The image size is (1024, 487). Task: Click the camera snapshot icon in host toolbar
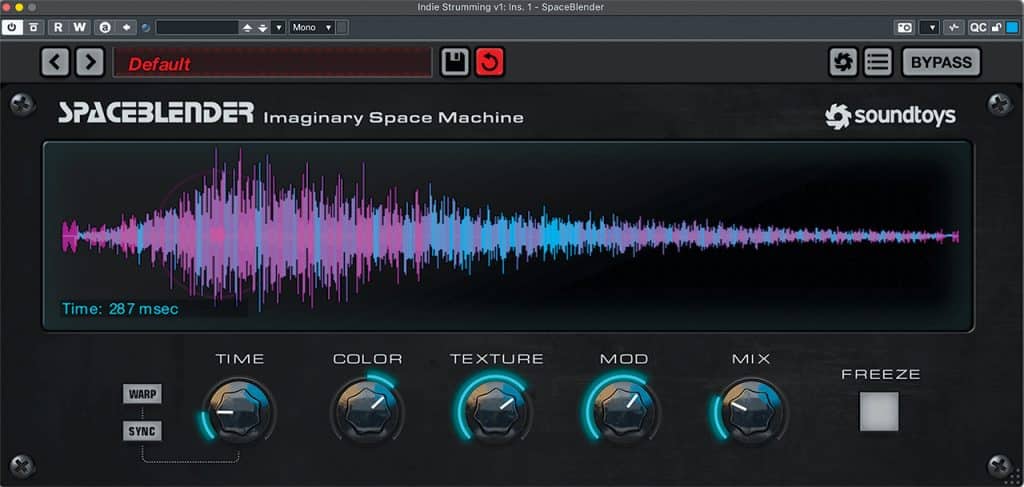tap(904, 27)
